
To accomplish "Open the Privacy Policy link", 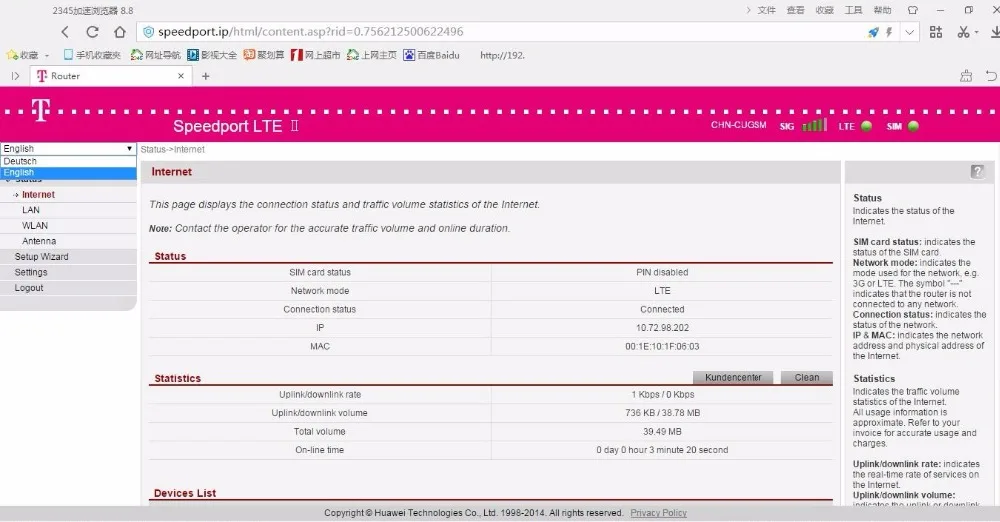I will [x=658, y=513].
